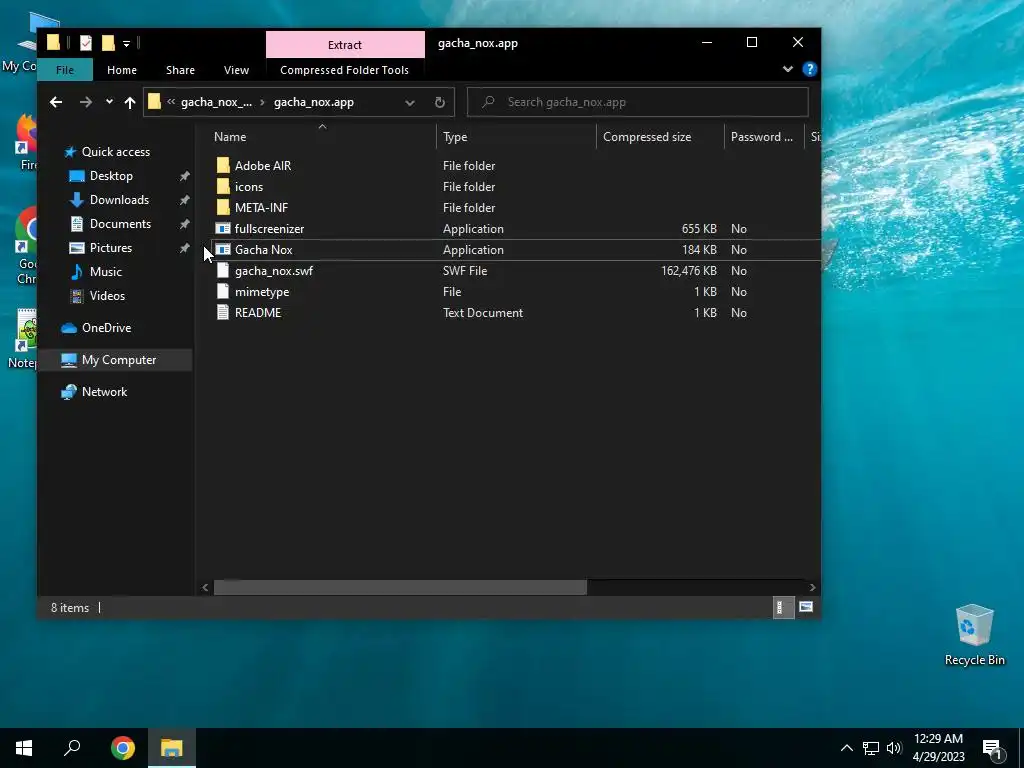
Task: Open OneDrive in navigation pane
Action: click(x=106, y=328)
